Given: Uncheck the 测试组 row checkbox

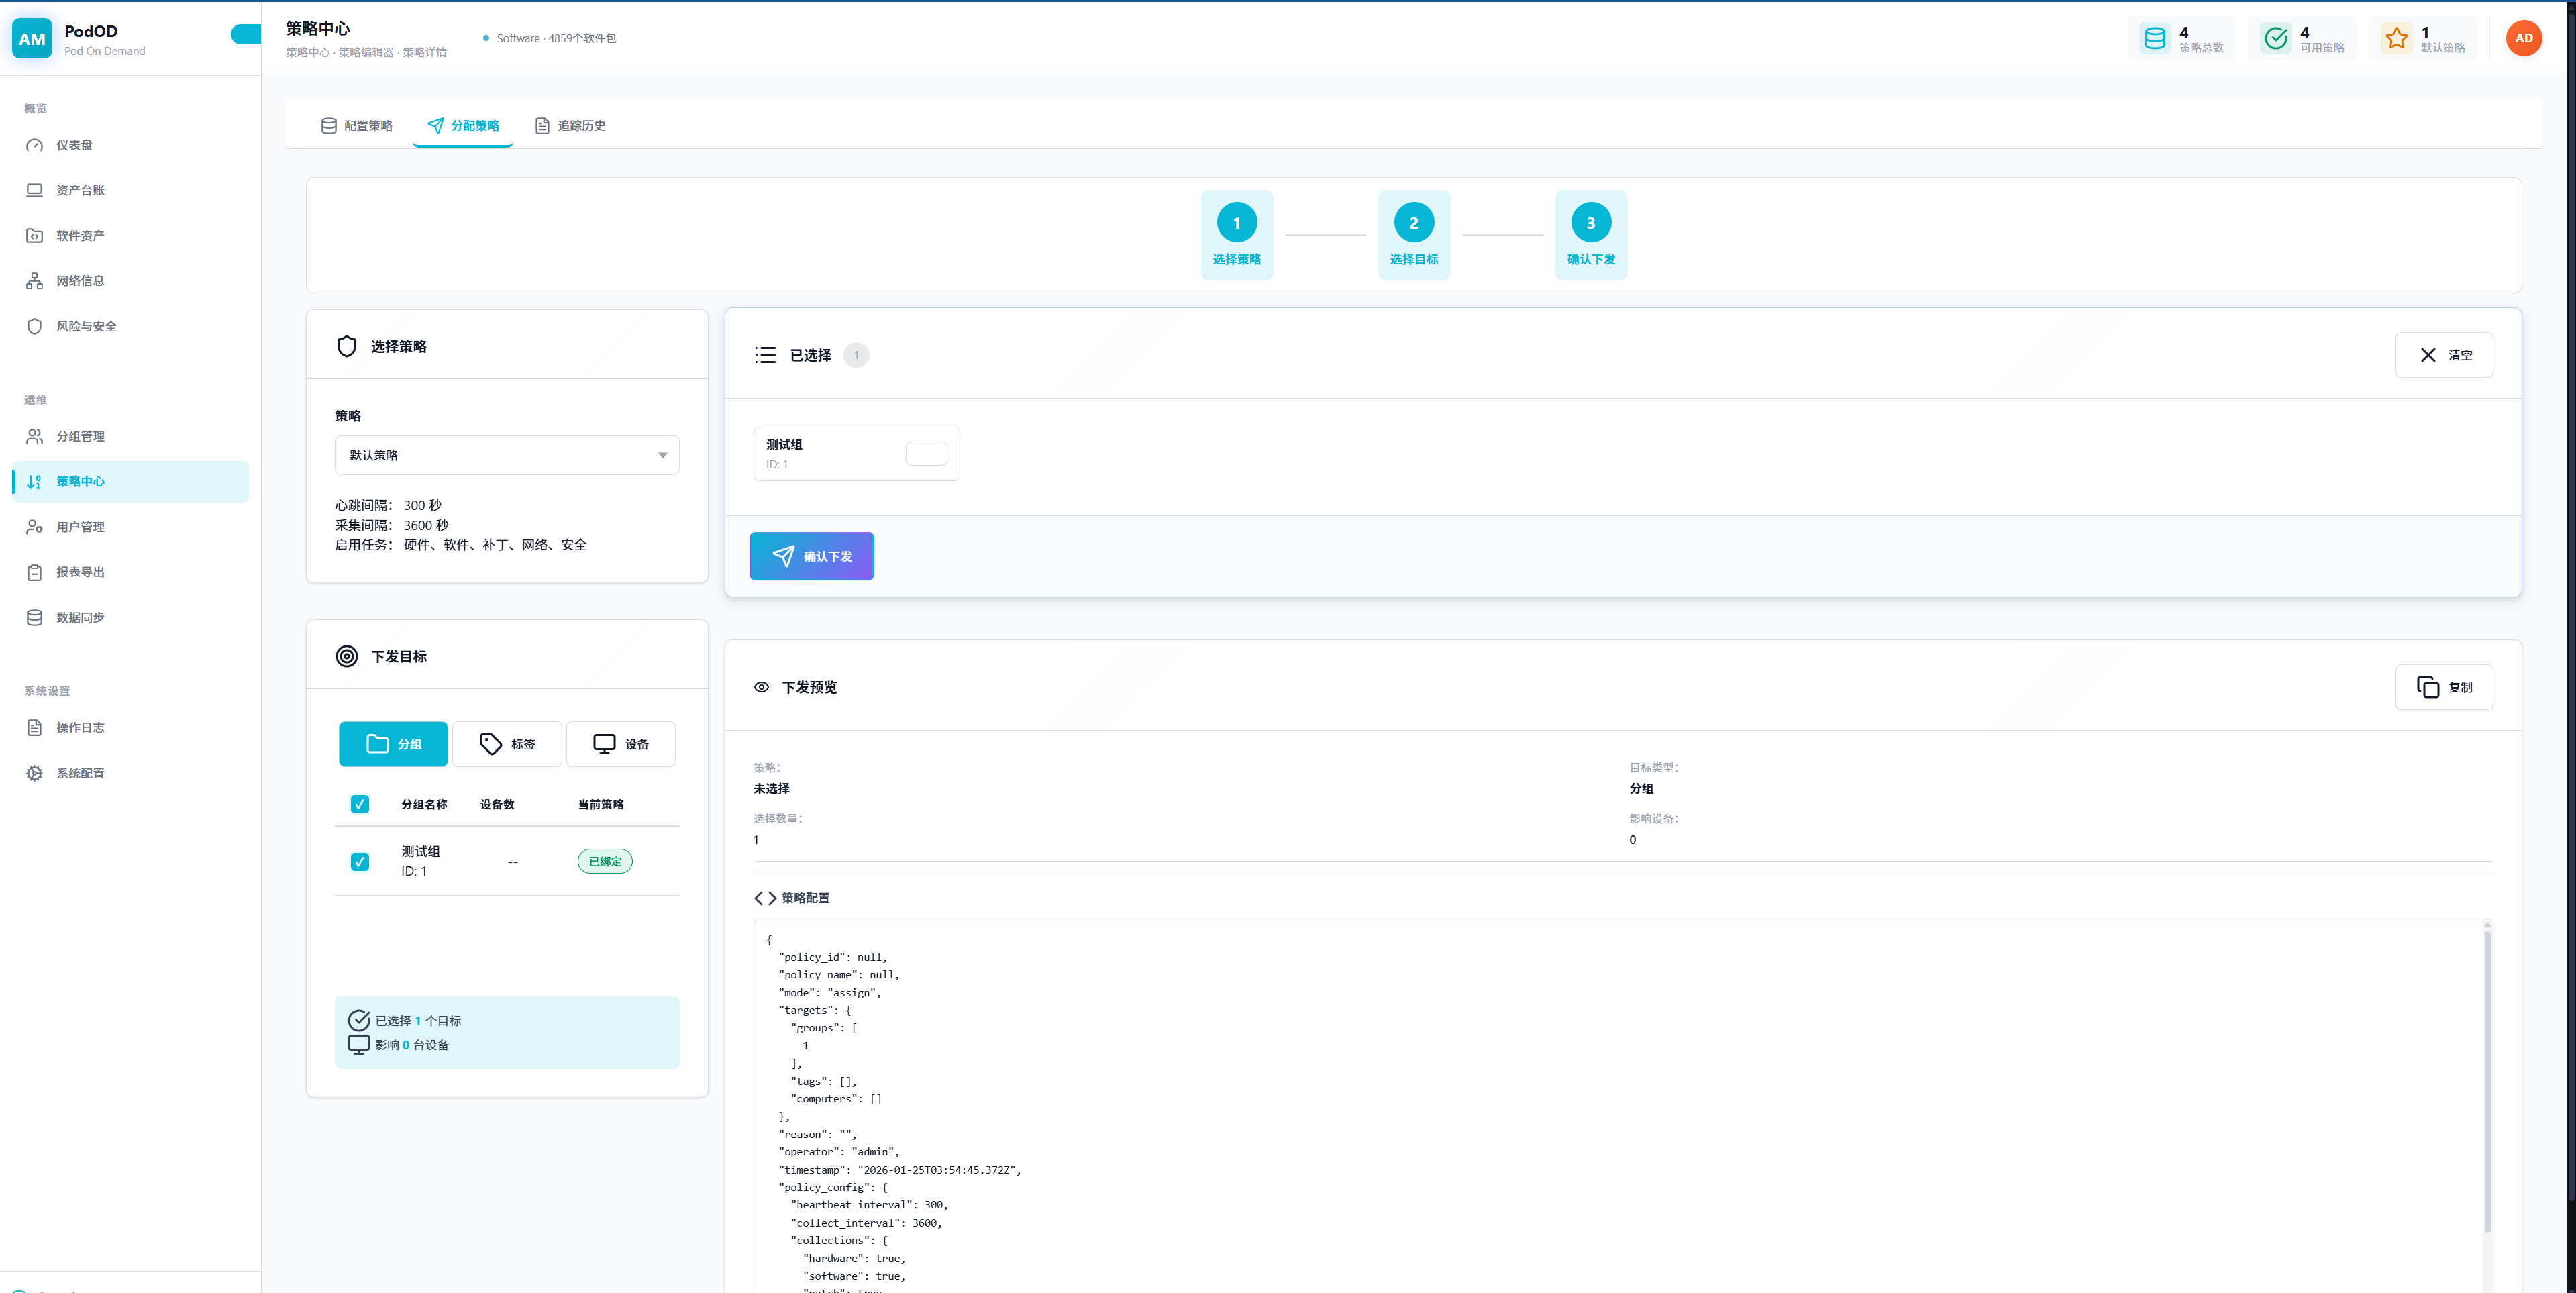Looking at the screenshot, I should click(x=360, y=861).
